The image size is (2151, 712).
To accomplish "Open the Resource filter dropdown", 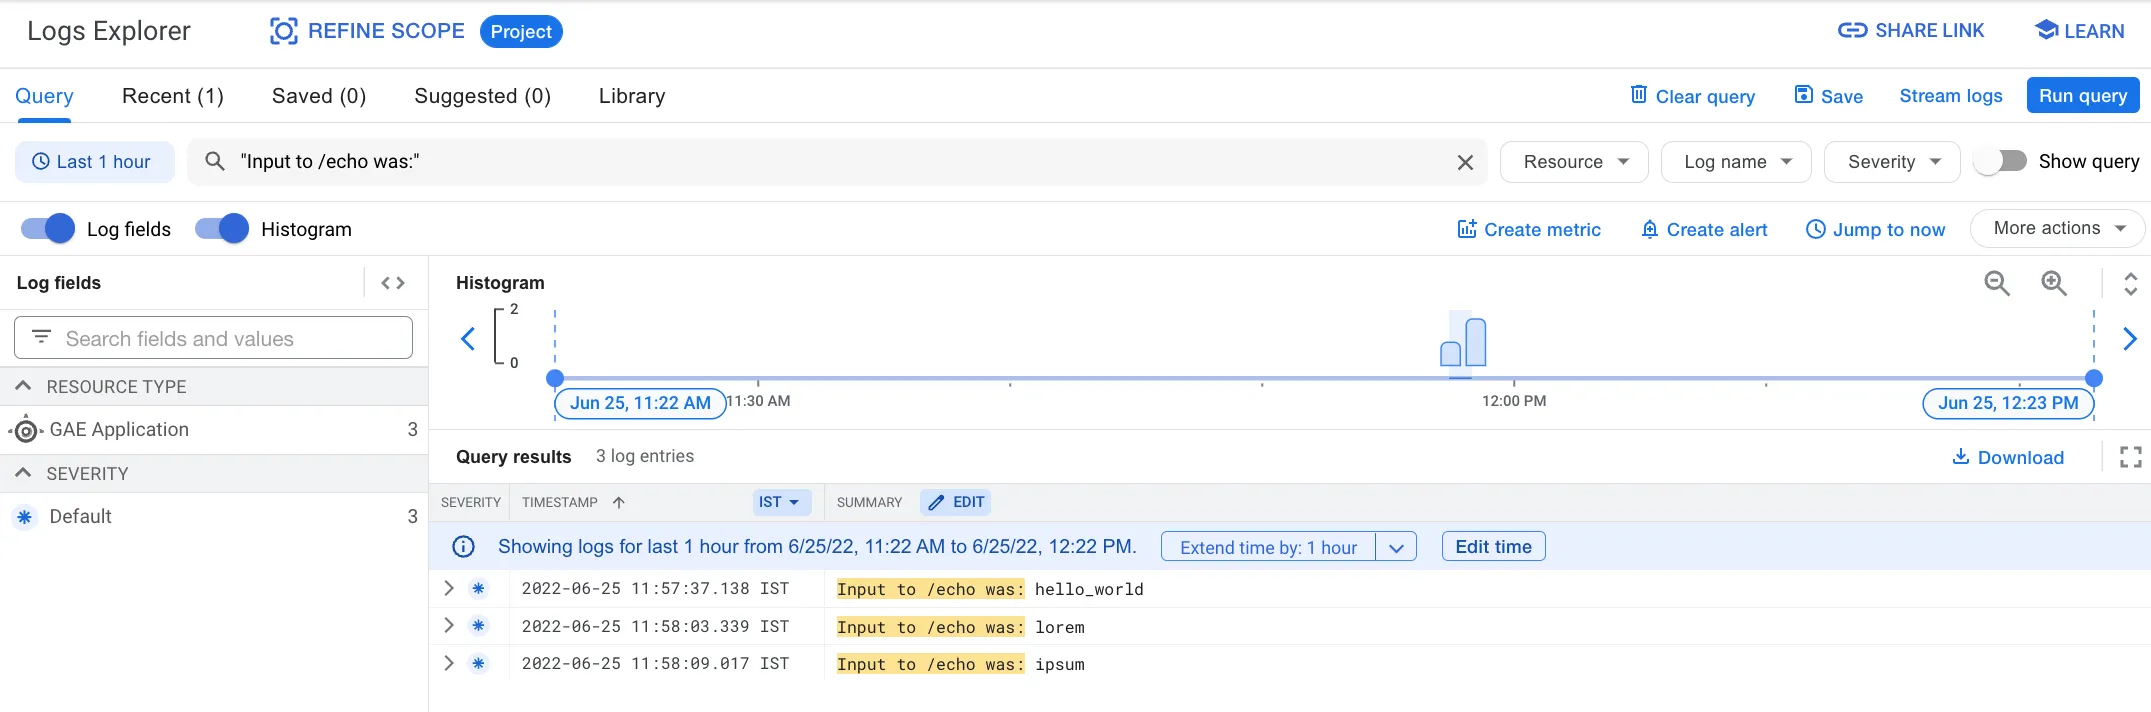I will pyautogui.click(x=1574, y=162).
